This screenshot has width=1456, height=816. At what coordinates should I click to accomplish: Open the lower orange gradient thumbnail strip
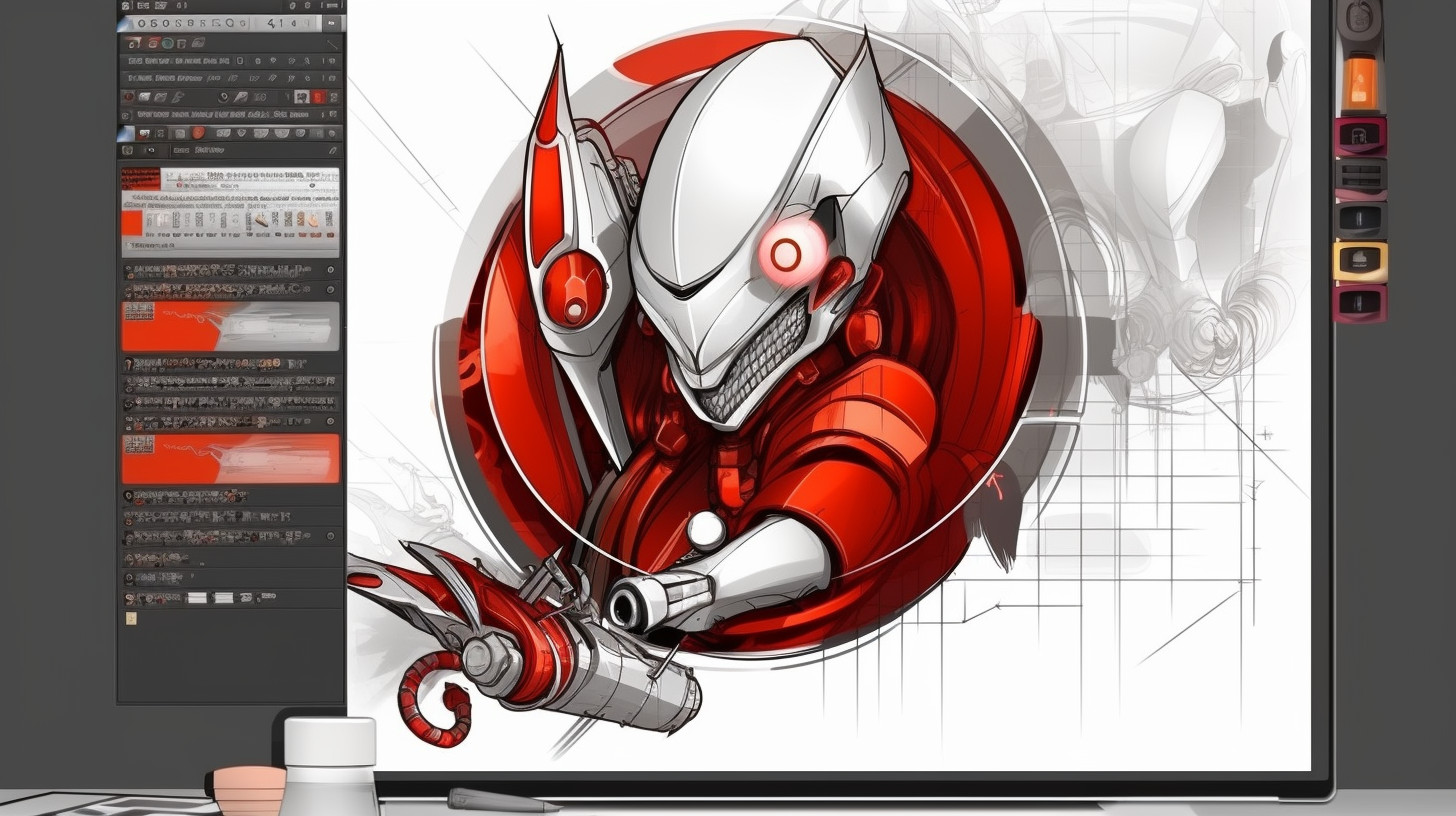pyautogui.click(x=230, y=459)
